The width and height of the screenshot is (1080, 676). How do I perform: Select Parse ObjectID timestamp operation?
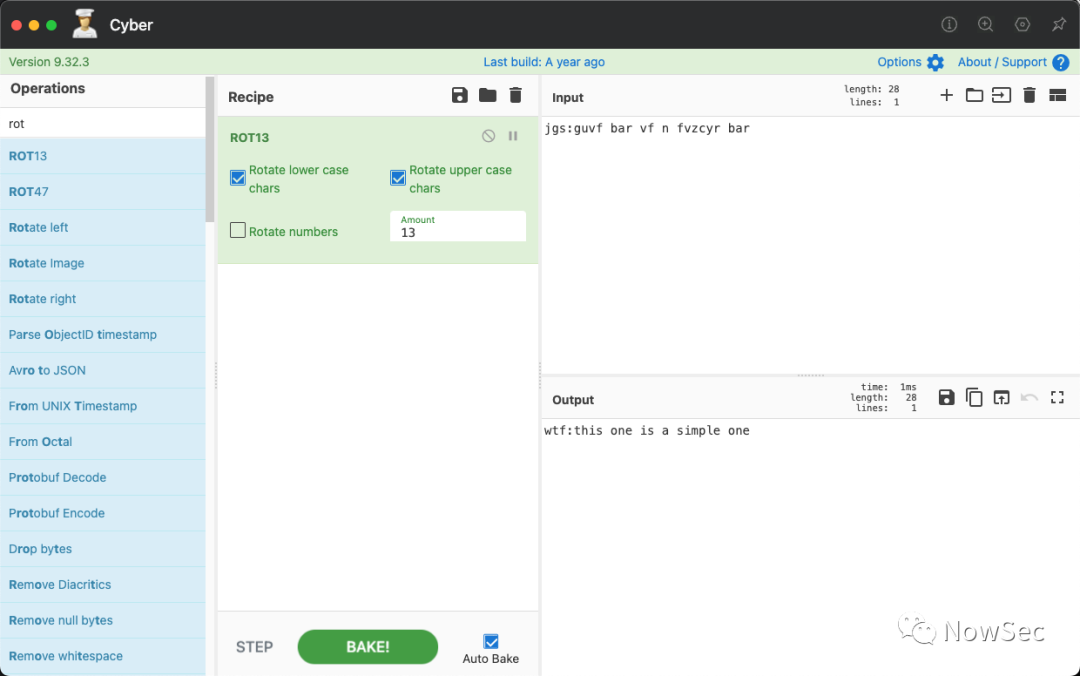pyautogui.click(x=103, y=334)
